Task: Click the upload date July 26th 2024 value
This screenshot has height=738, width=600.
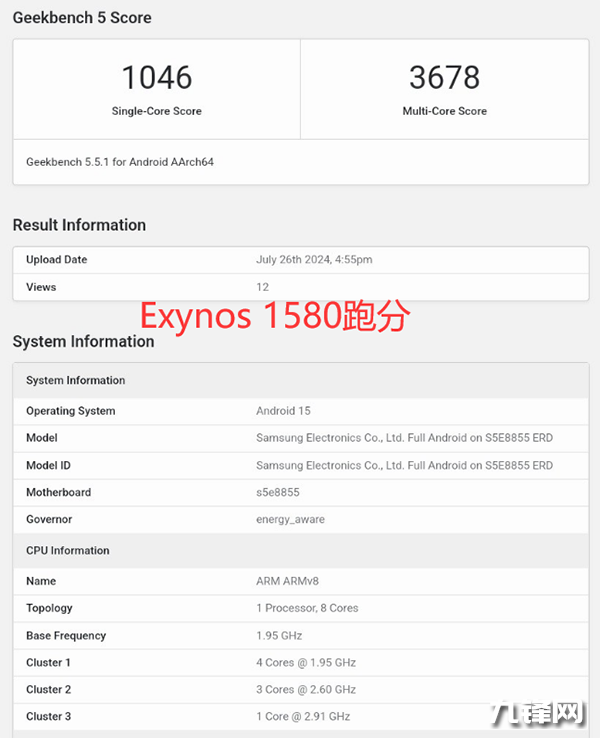Action: (314, 260)
